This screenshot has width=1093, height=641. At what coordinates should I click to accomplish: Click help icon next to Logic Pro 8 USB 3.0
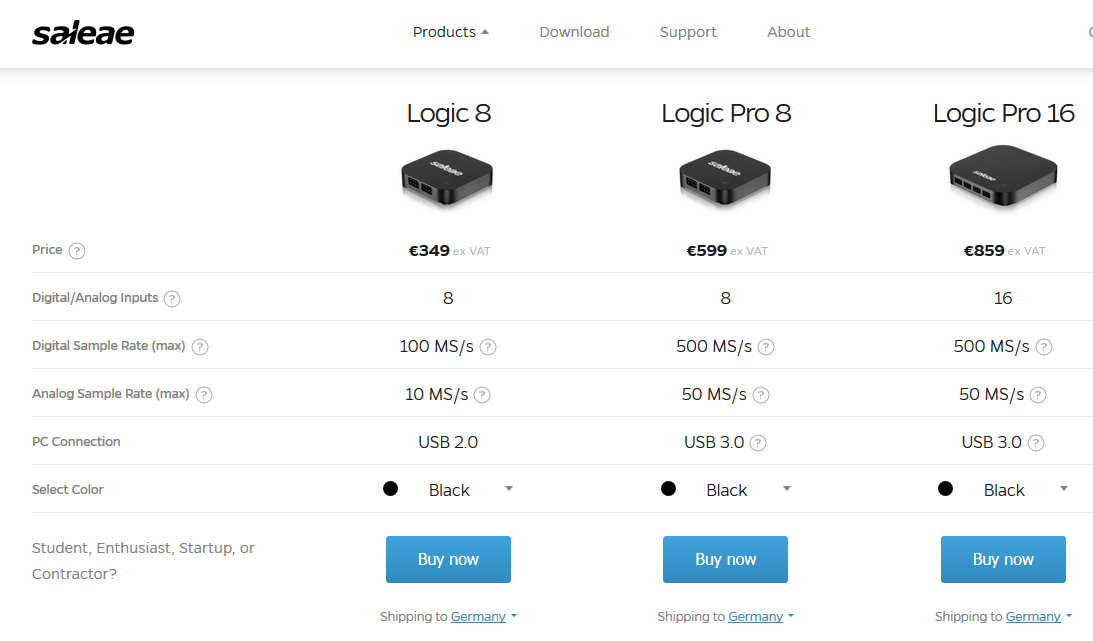[x=758, y=443]
